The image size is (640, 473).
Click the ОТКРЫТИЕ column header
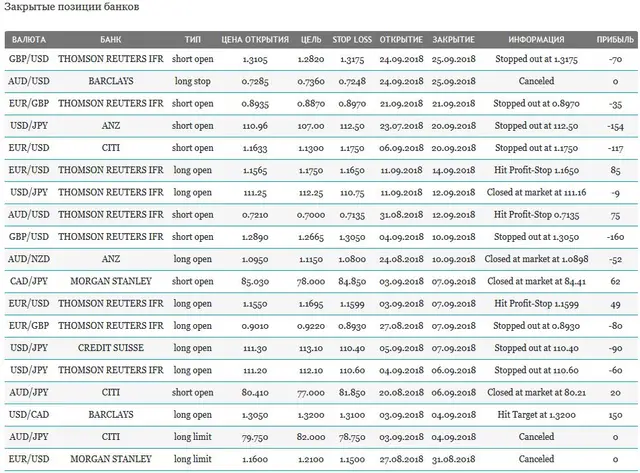click(401, 40)
